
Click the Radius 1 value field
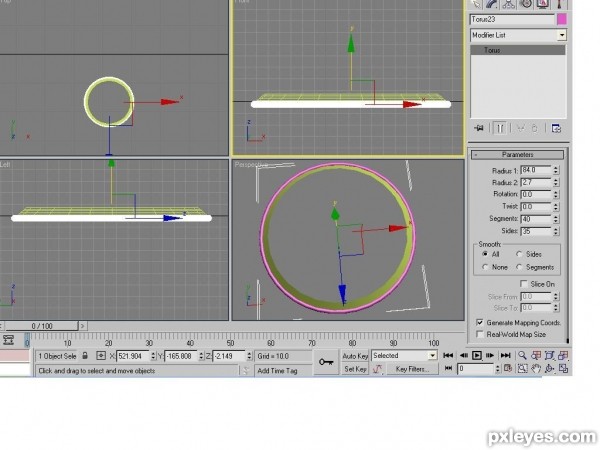point(536,170)
